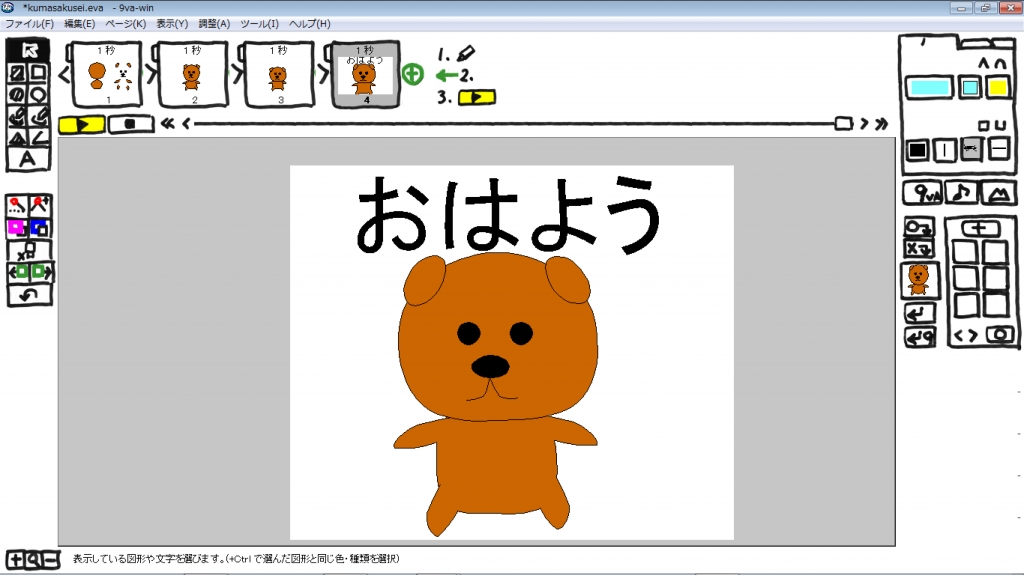This screenshot has width=1024, height=575.
Task: Select the solid black fill style option
Action: pos(917,150)
